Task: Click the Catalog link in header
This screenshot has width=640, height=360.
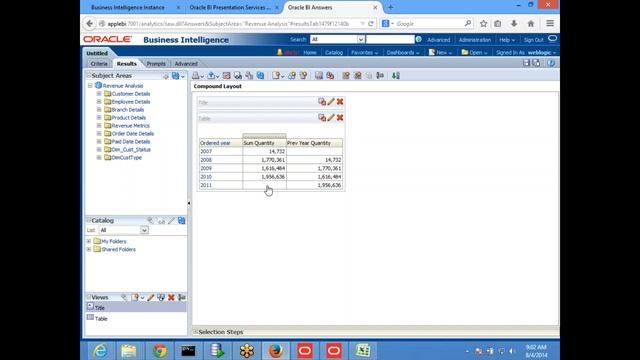Action: point(334,53)
